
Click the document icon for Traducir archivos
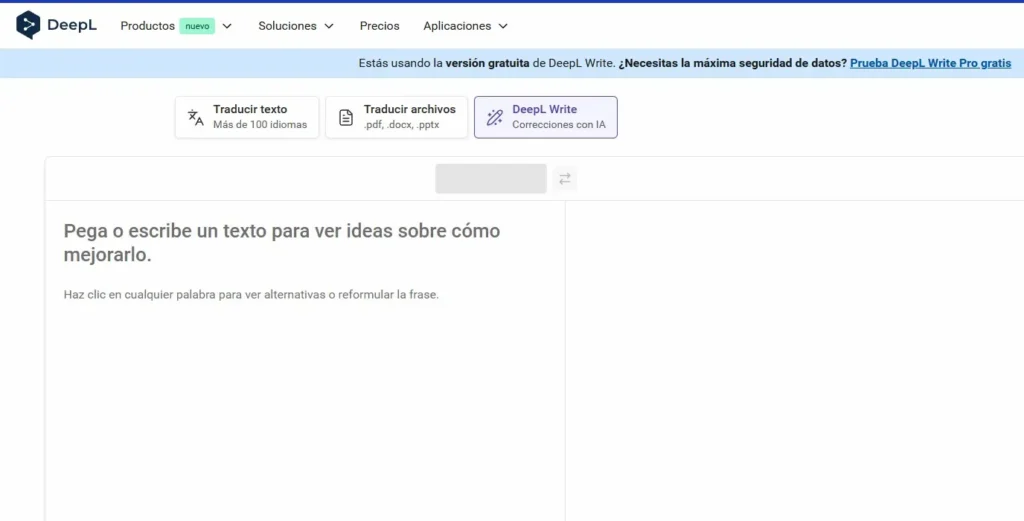[346, 118]
